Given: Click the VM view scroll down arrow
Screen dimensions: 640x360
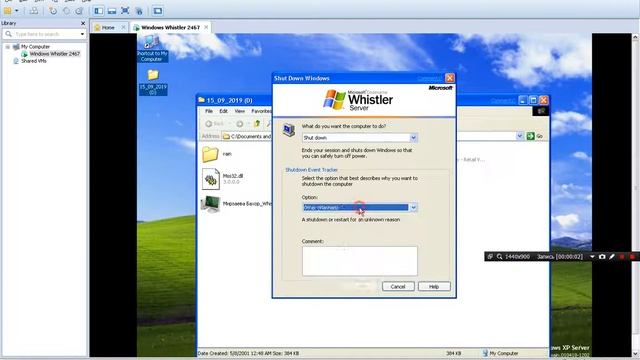Looking at the screenshot, I should (x=636, y=353).
